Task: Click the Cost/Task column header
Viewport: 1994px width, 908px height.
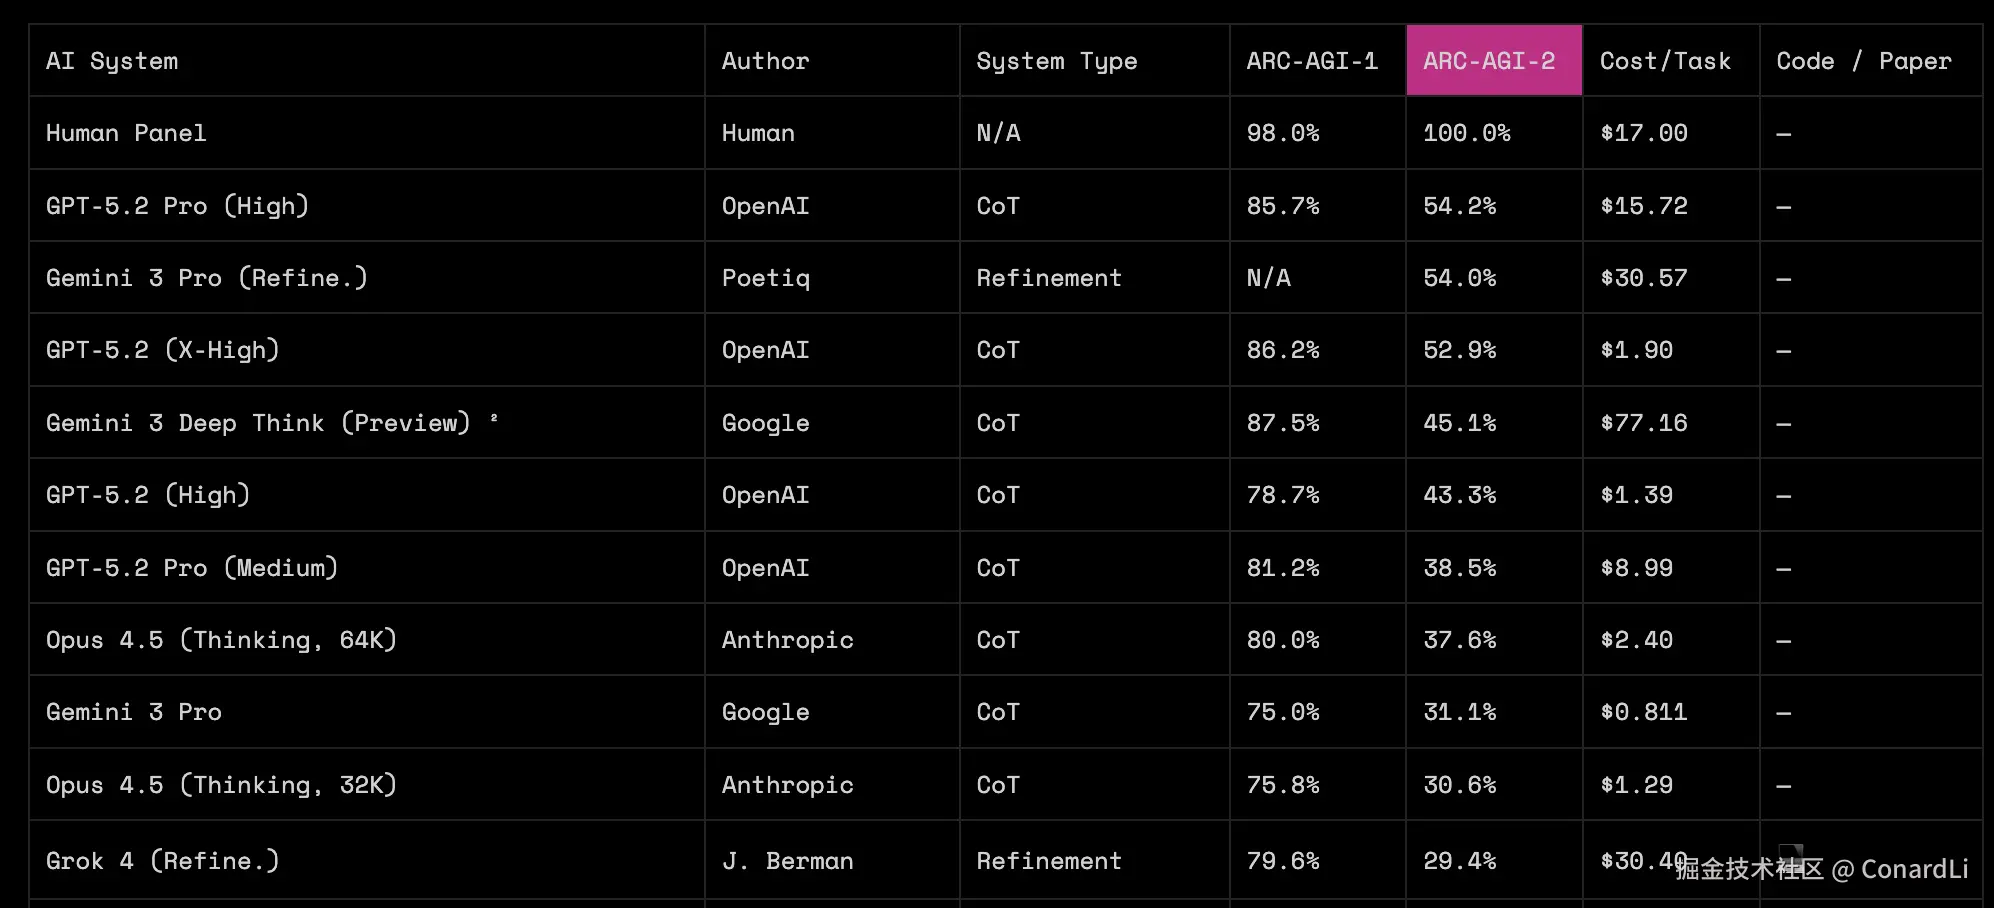Action: coord(1665,61)
